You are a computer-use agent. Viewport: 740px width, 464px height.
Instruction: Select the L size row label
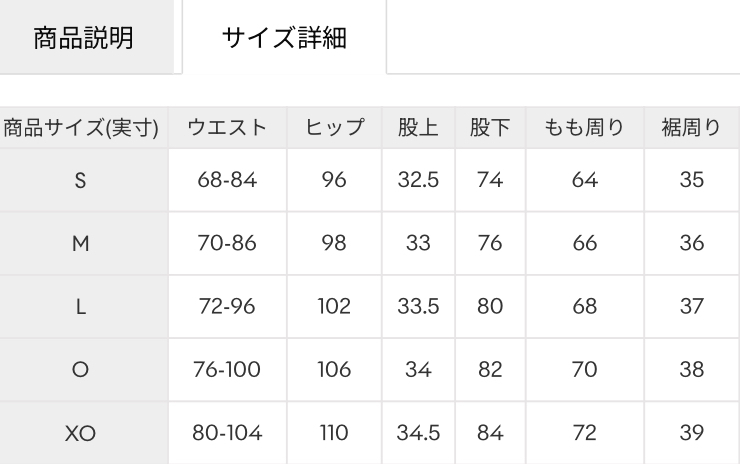click(81, 307)
